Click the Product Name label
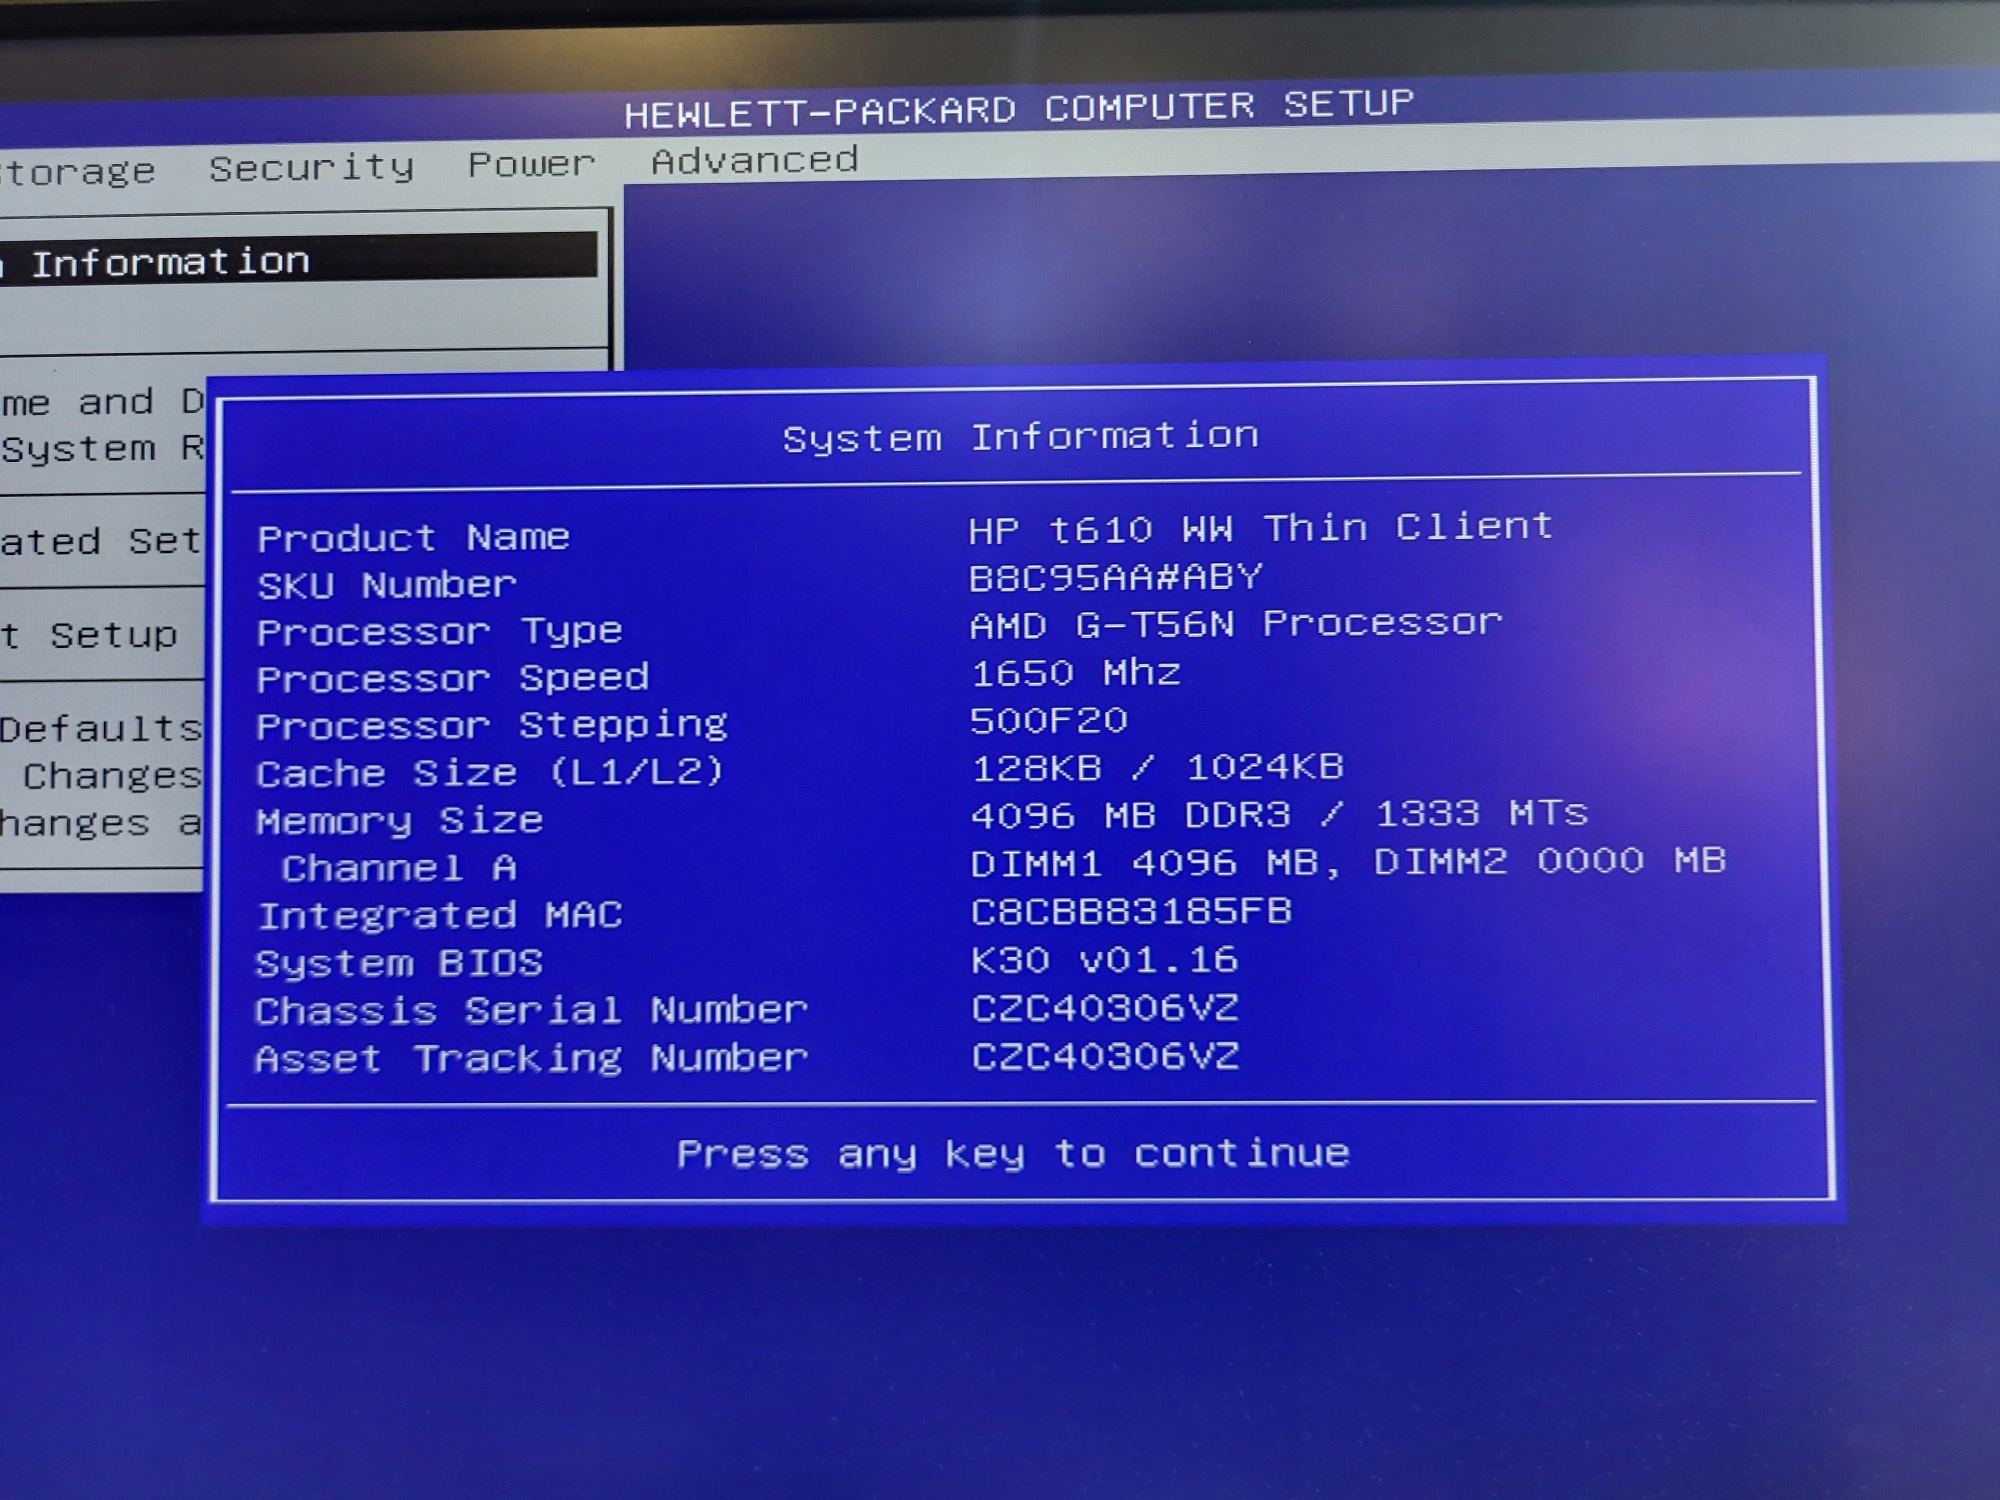The height and width of the screenshot is (1500, 2000). (413, 537)
